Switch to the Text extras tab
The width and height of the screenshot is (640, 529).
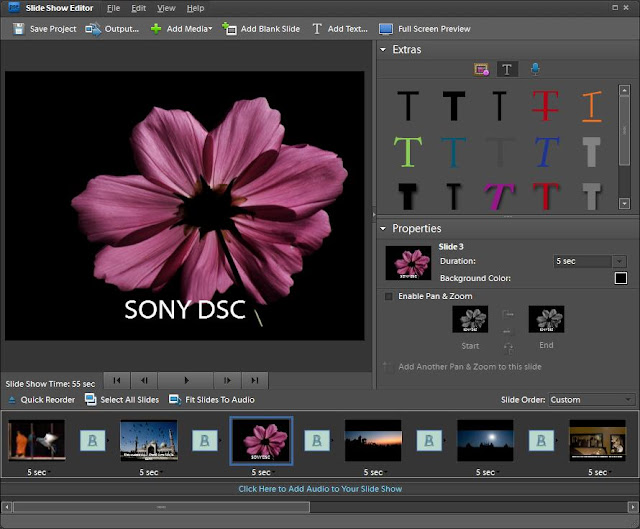point(507,69)
